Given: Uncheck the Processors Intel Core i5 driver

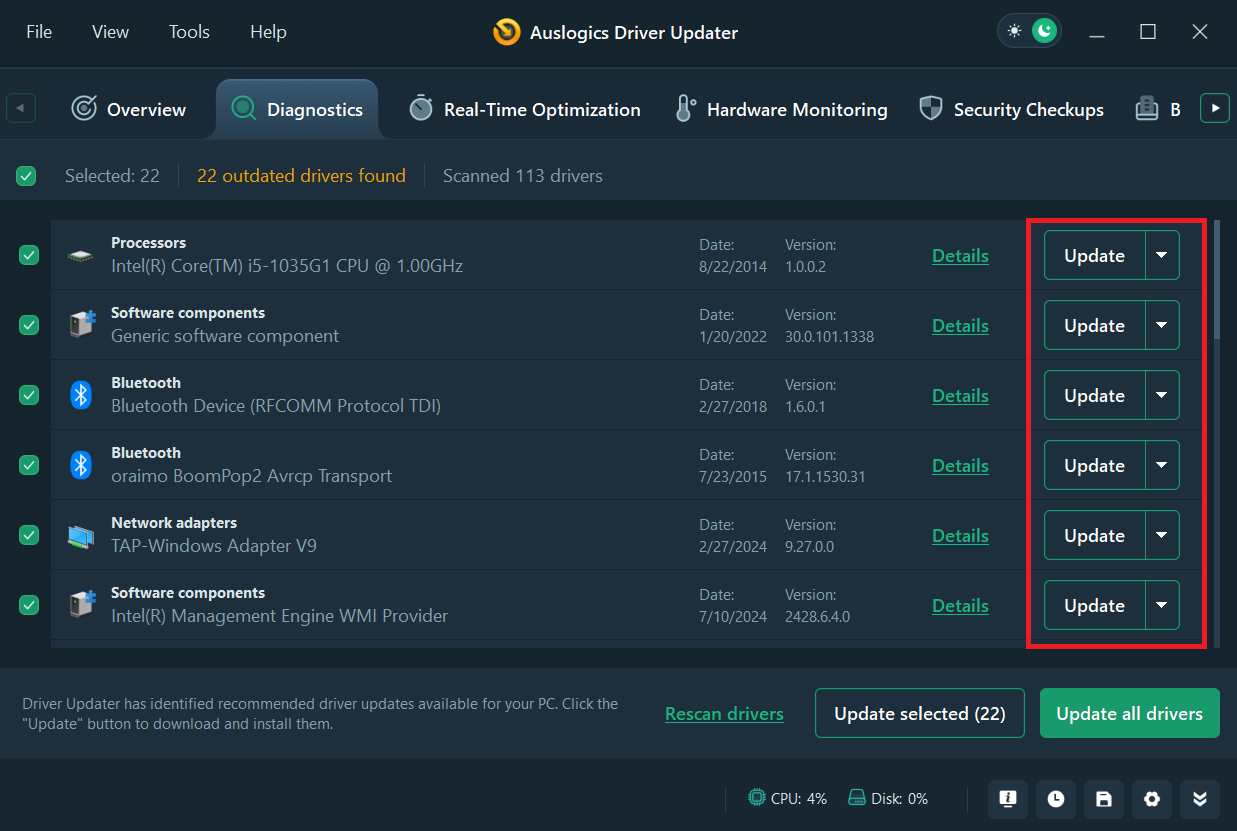Looking at the screenshot, I should pyautogui.click(x=29, y=255).
